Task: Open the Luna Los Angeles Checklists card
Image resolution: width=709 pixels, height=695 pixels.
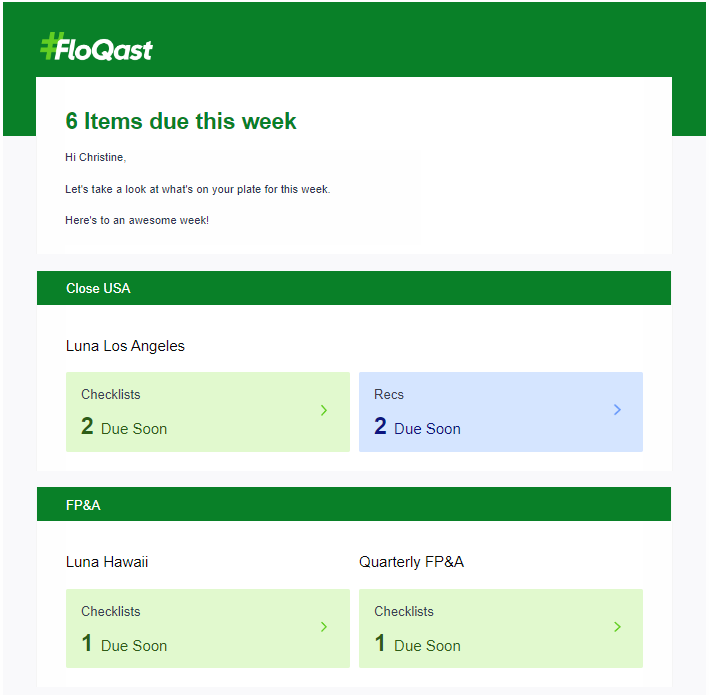Action: coord(208,412)
